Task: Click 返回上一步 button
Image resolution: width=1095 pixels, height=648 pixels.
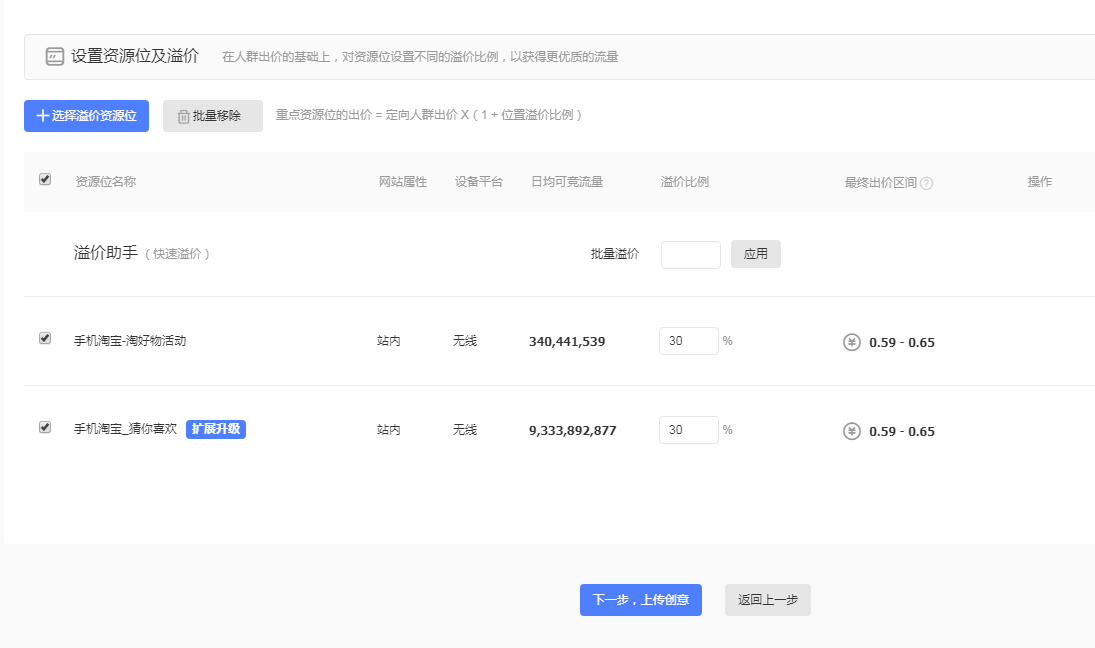Action: tap(768, 600)
